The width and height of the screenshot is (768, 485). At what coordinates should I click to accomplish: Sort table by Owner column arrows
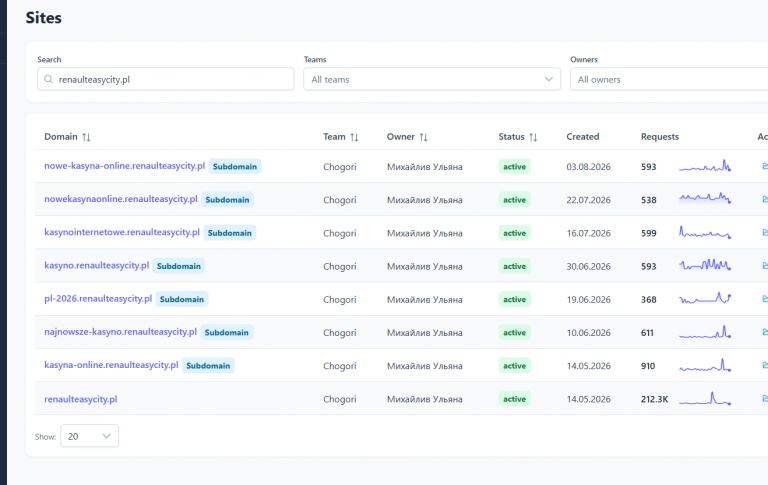(423, 137)
